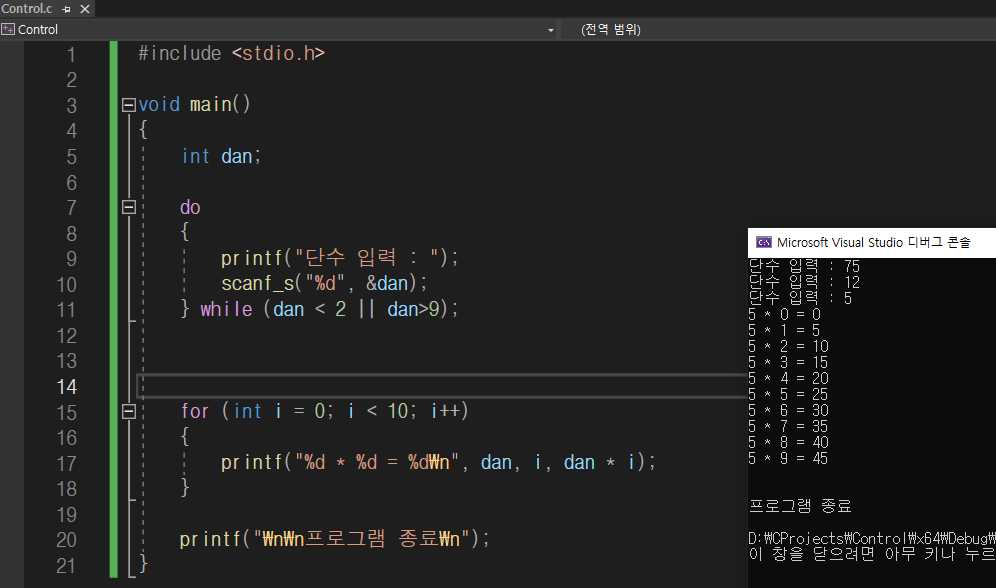
Task: Click console output '5 * 5 = 25'
Action: click(788, 394)
